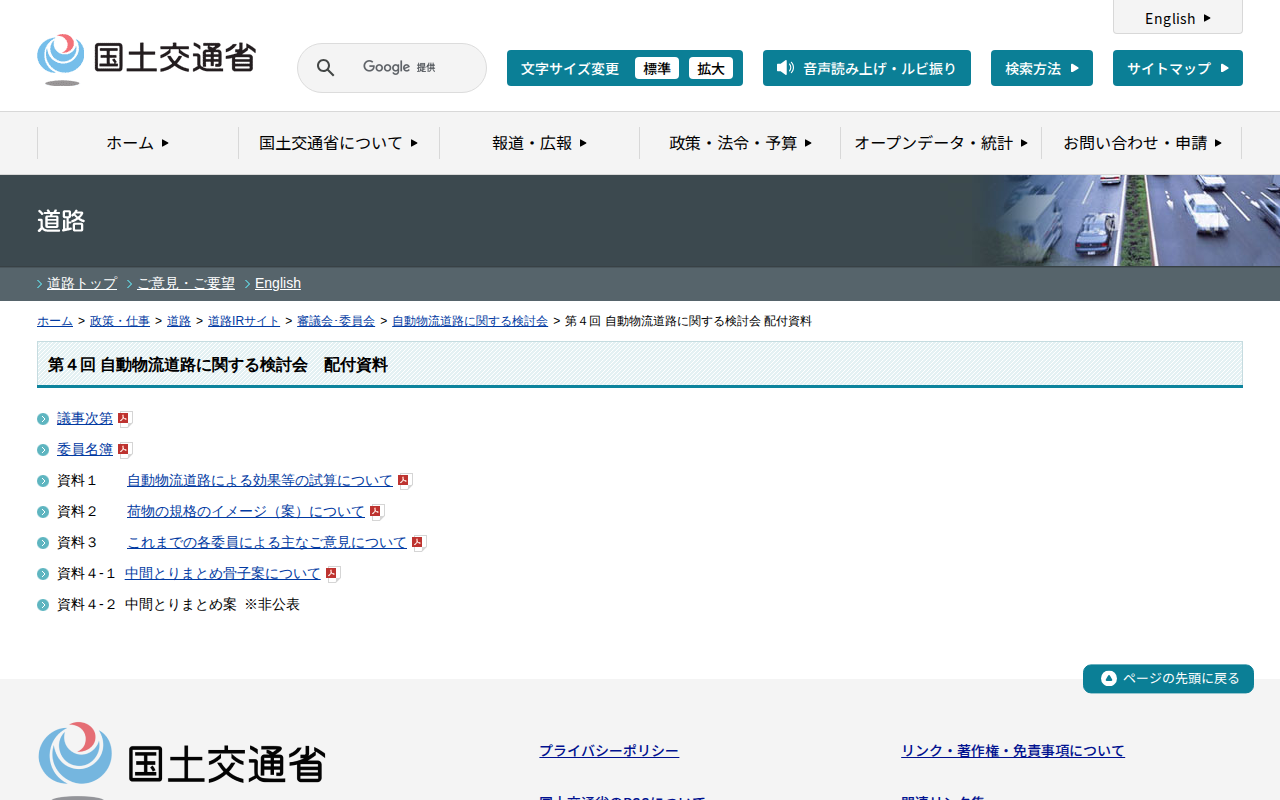The image size is (1280, 800).
Task: Click PDF icon next to これまでの各委員による主なご意見について
Action: point(418,543)
